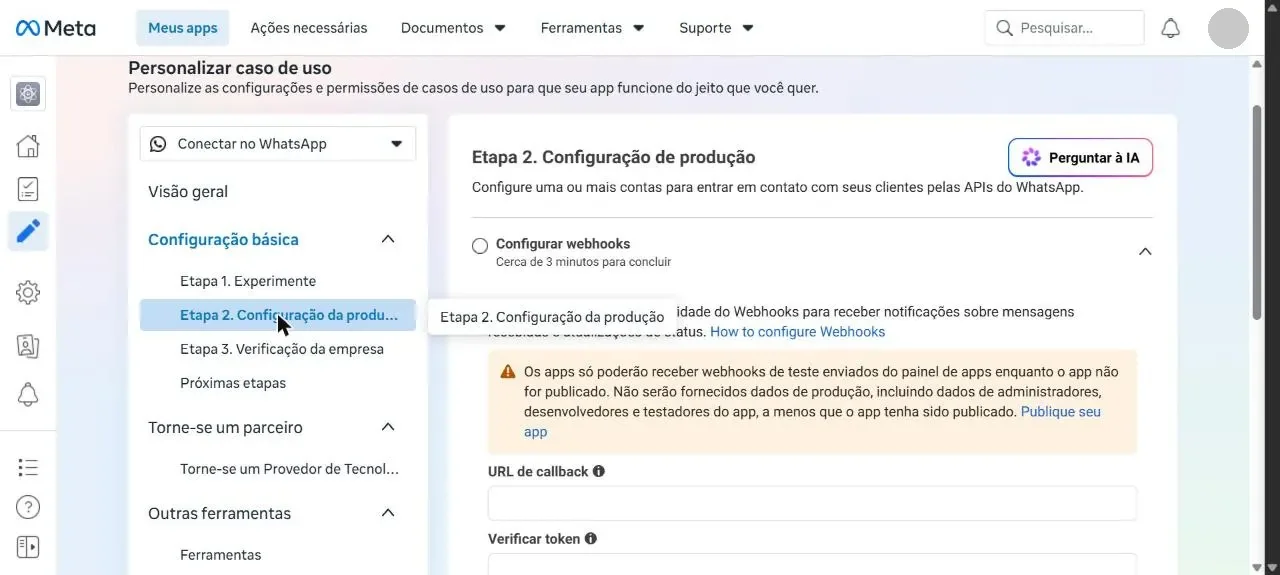Click the Meta logo
The height and width of the screenshot is (575, 1280).
[56, 28]
